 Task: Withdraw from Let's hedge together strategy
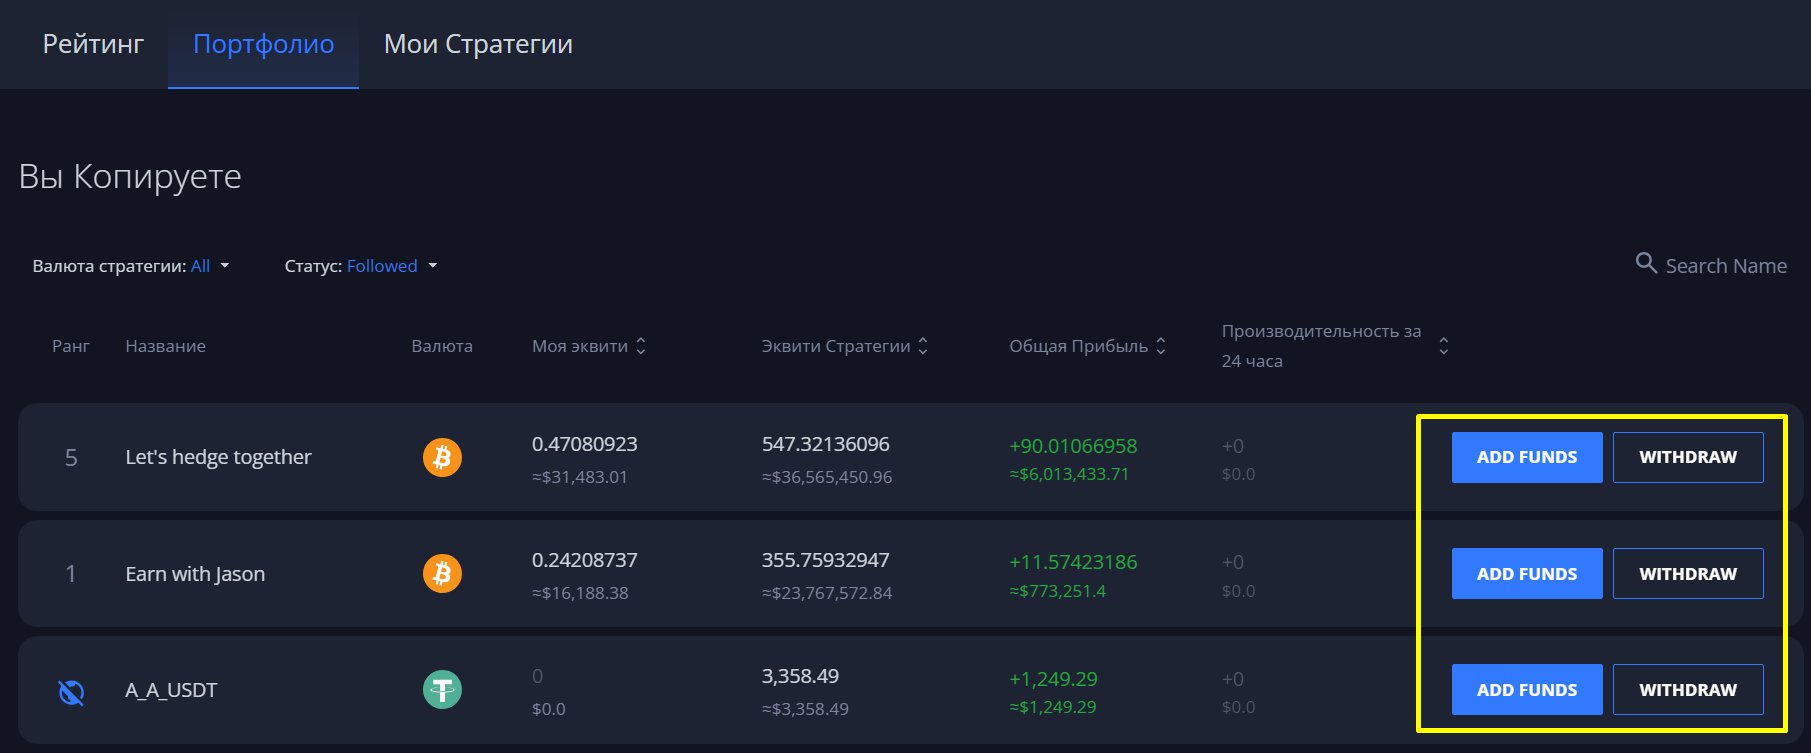1687,457
